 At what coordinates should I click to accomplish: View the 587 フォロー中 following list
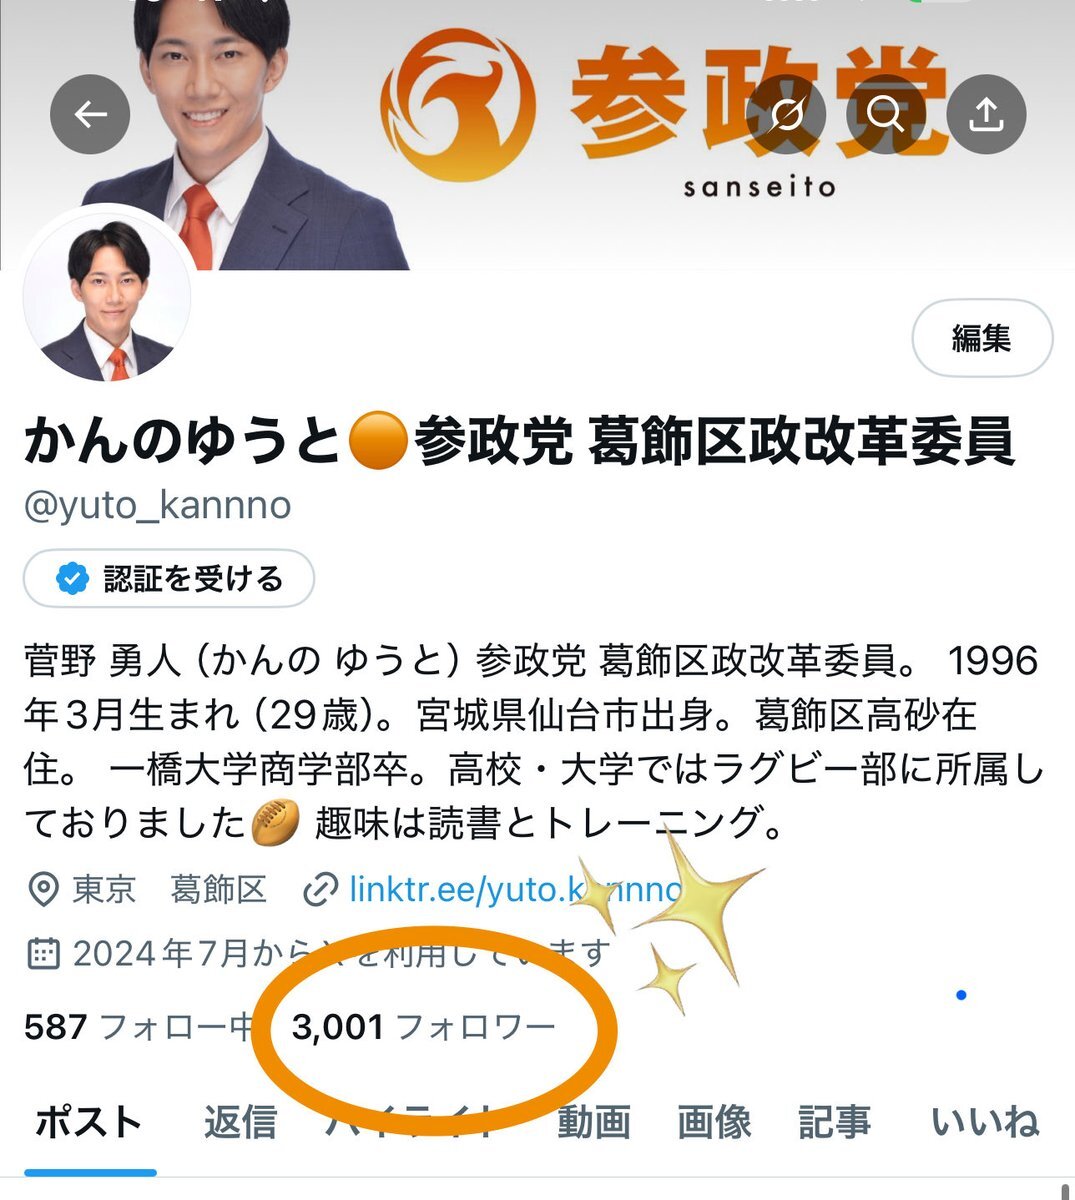138,1026
